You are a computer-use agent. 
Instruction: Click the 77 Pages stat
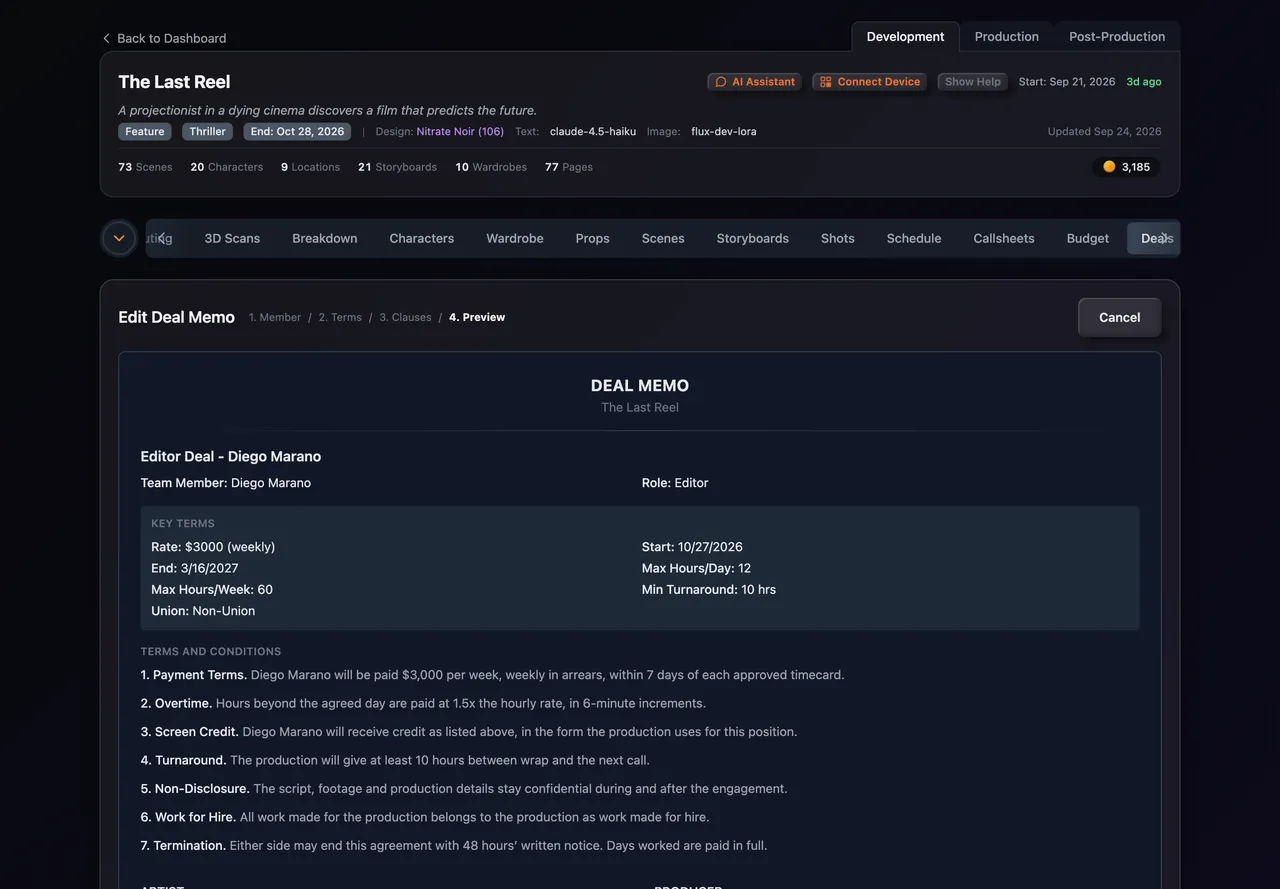569,167
